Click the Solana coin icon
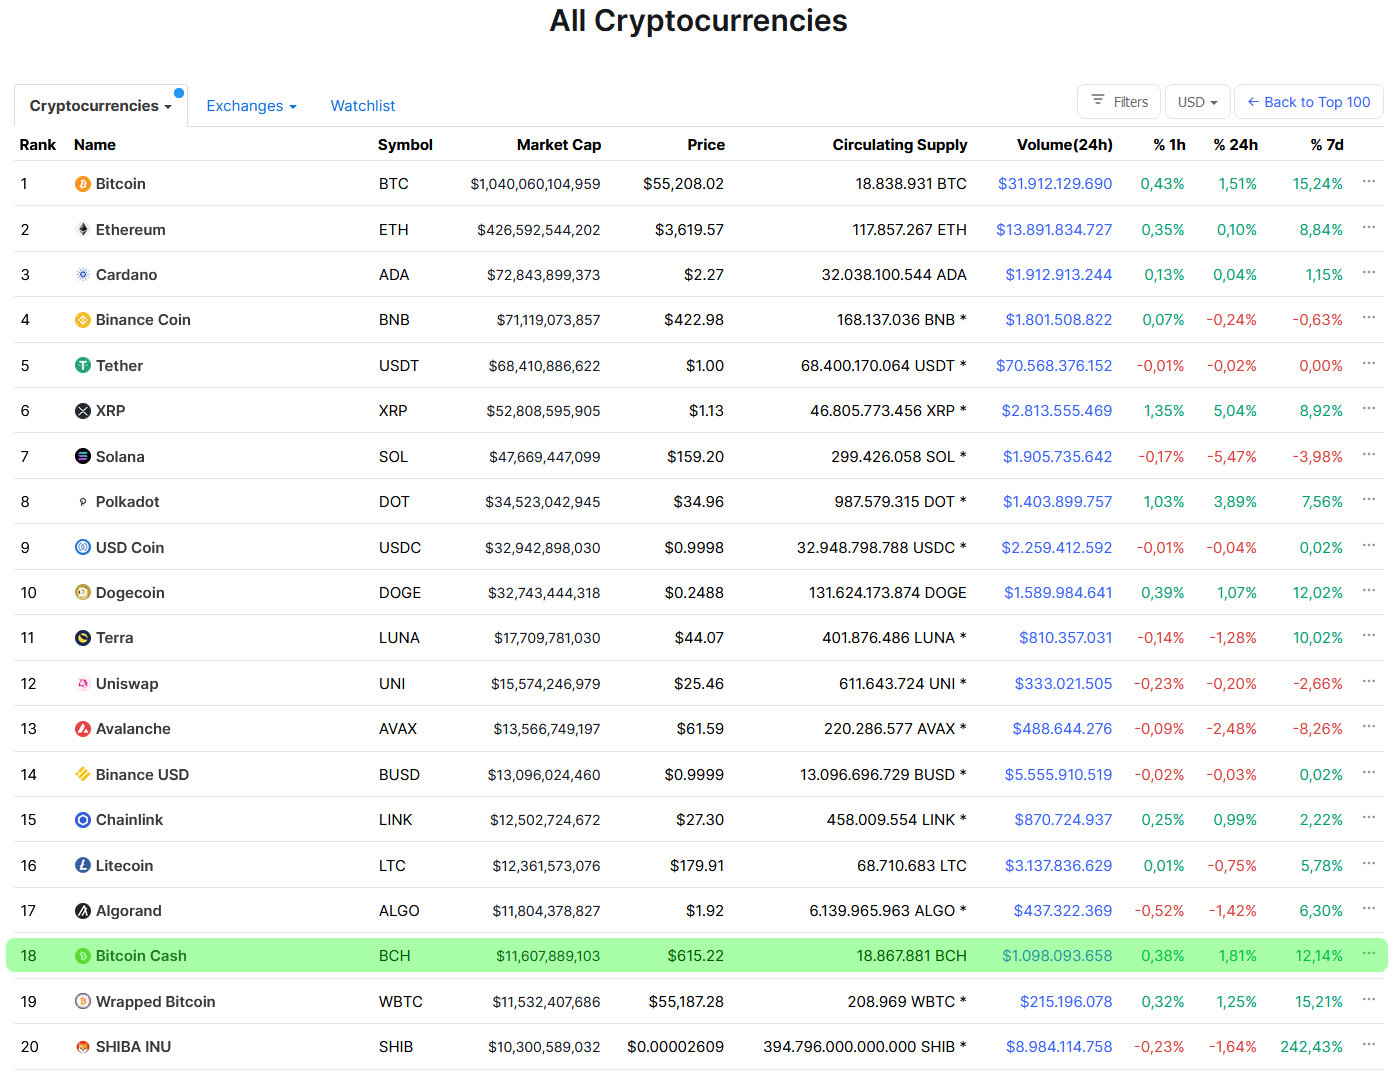This screenshot has width=1397, height=1073. click(x=83, y=457)
